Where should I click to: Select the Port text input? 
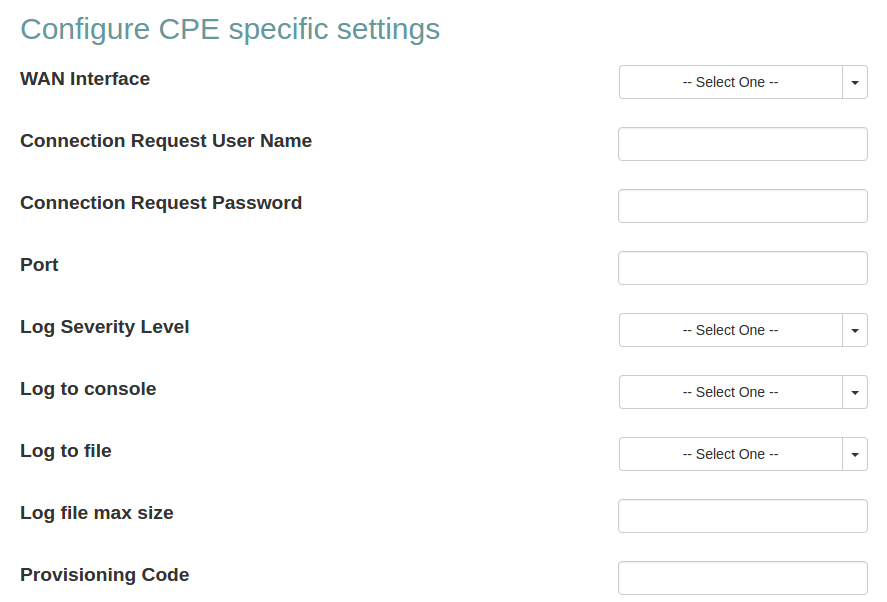tap(742, 268)
